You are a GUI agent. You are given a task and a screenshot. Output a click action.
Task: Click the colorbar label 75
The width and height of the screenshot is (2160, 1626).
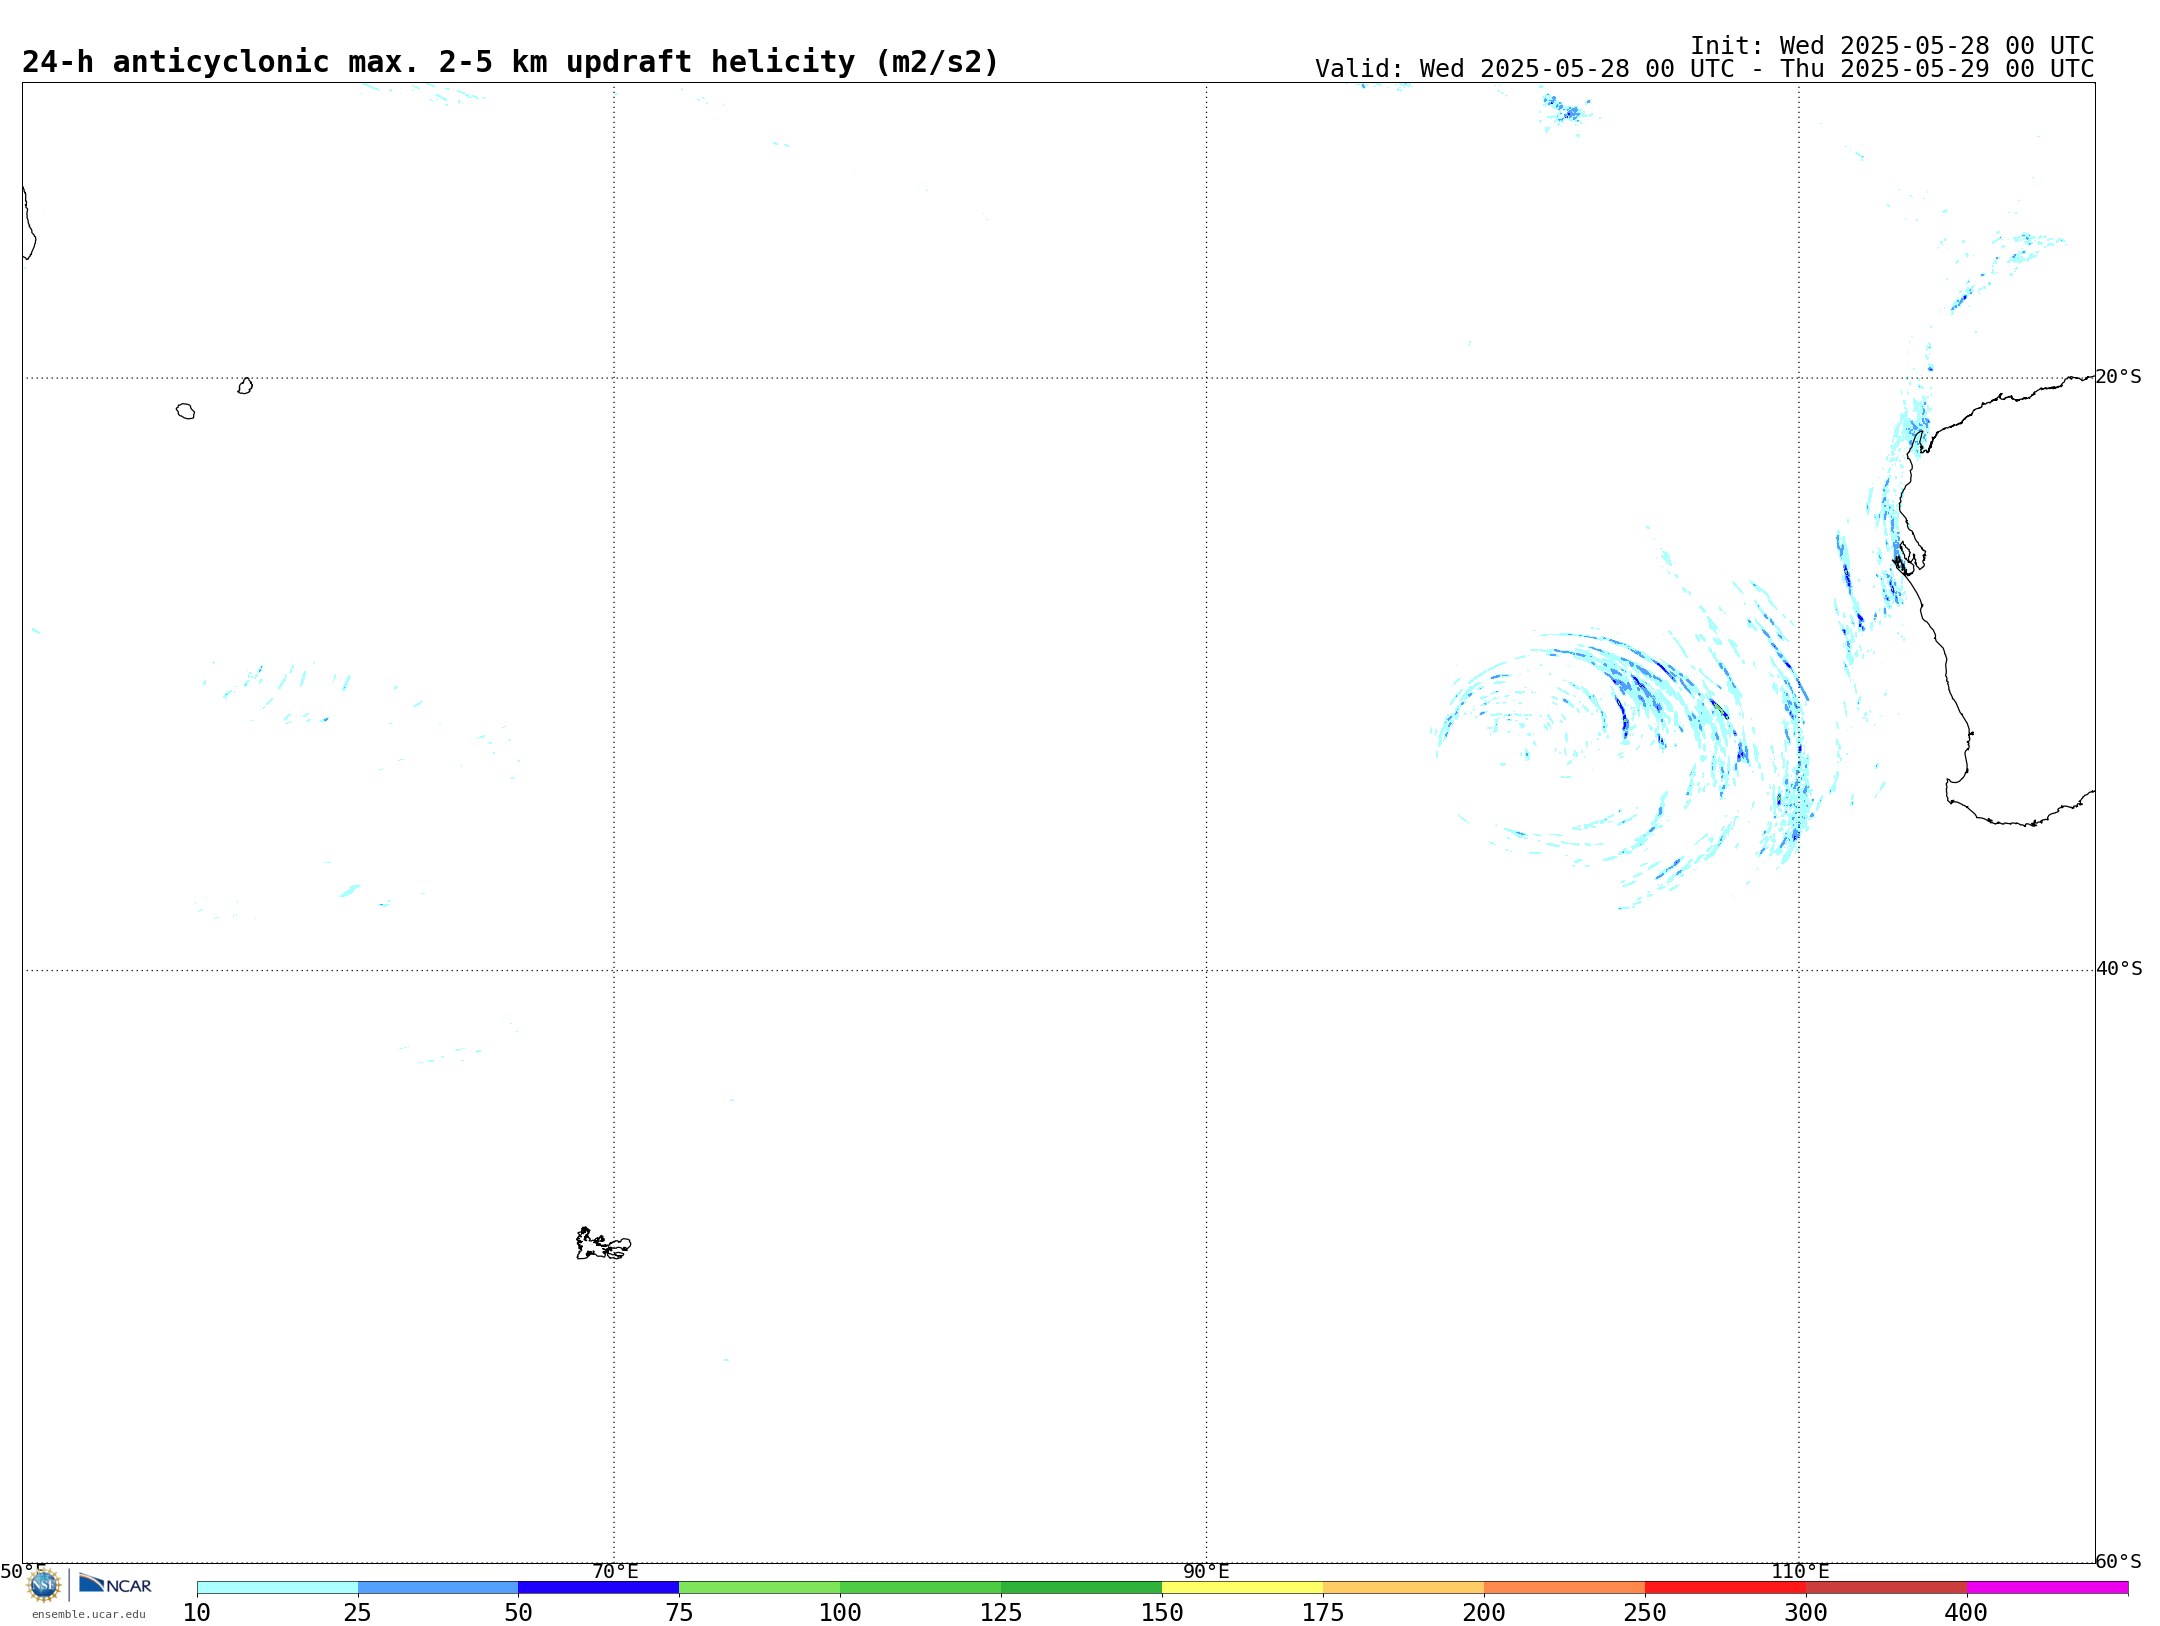(x=679, y=1612)
